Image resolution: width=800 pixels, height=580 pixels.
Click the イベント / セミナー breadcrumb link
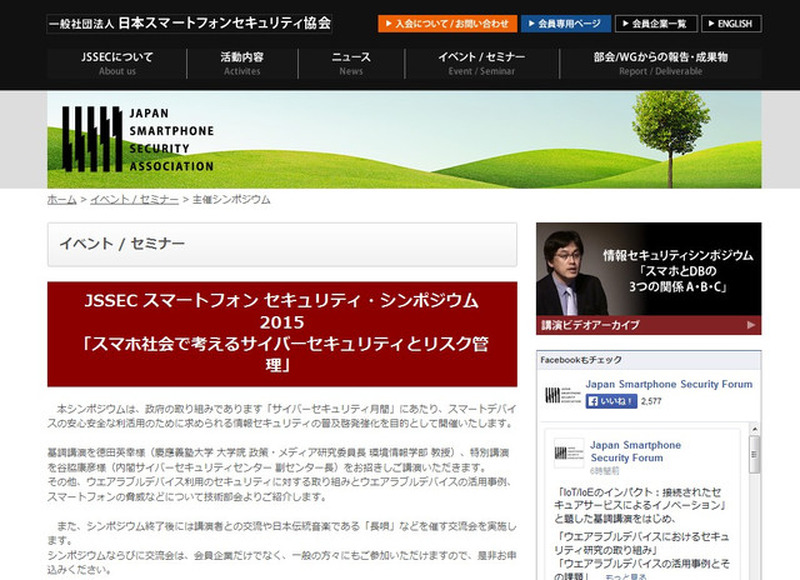point(134,200)
